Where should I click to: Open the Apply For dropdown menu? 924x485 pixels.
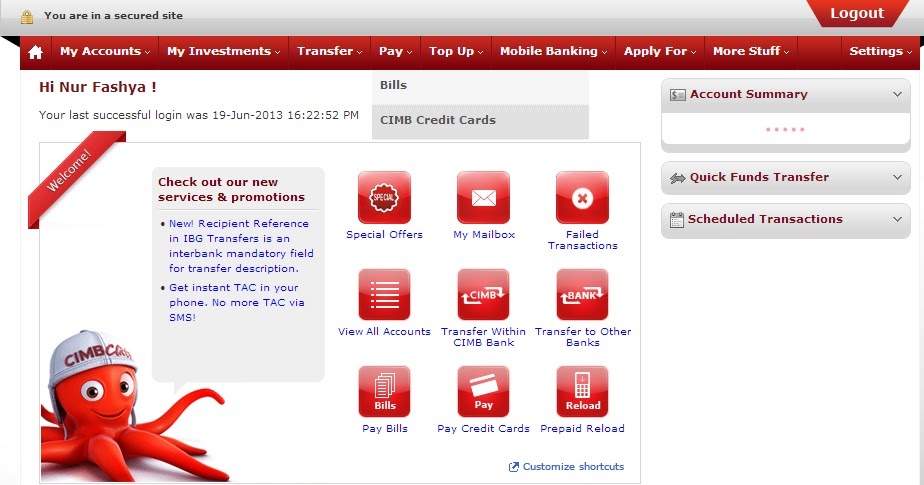pyautogui.click(x=660, y=51)
